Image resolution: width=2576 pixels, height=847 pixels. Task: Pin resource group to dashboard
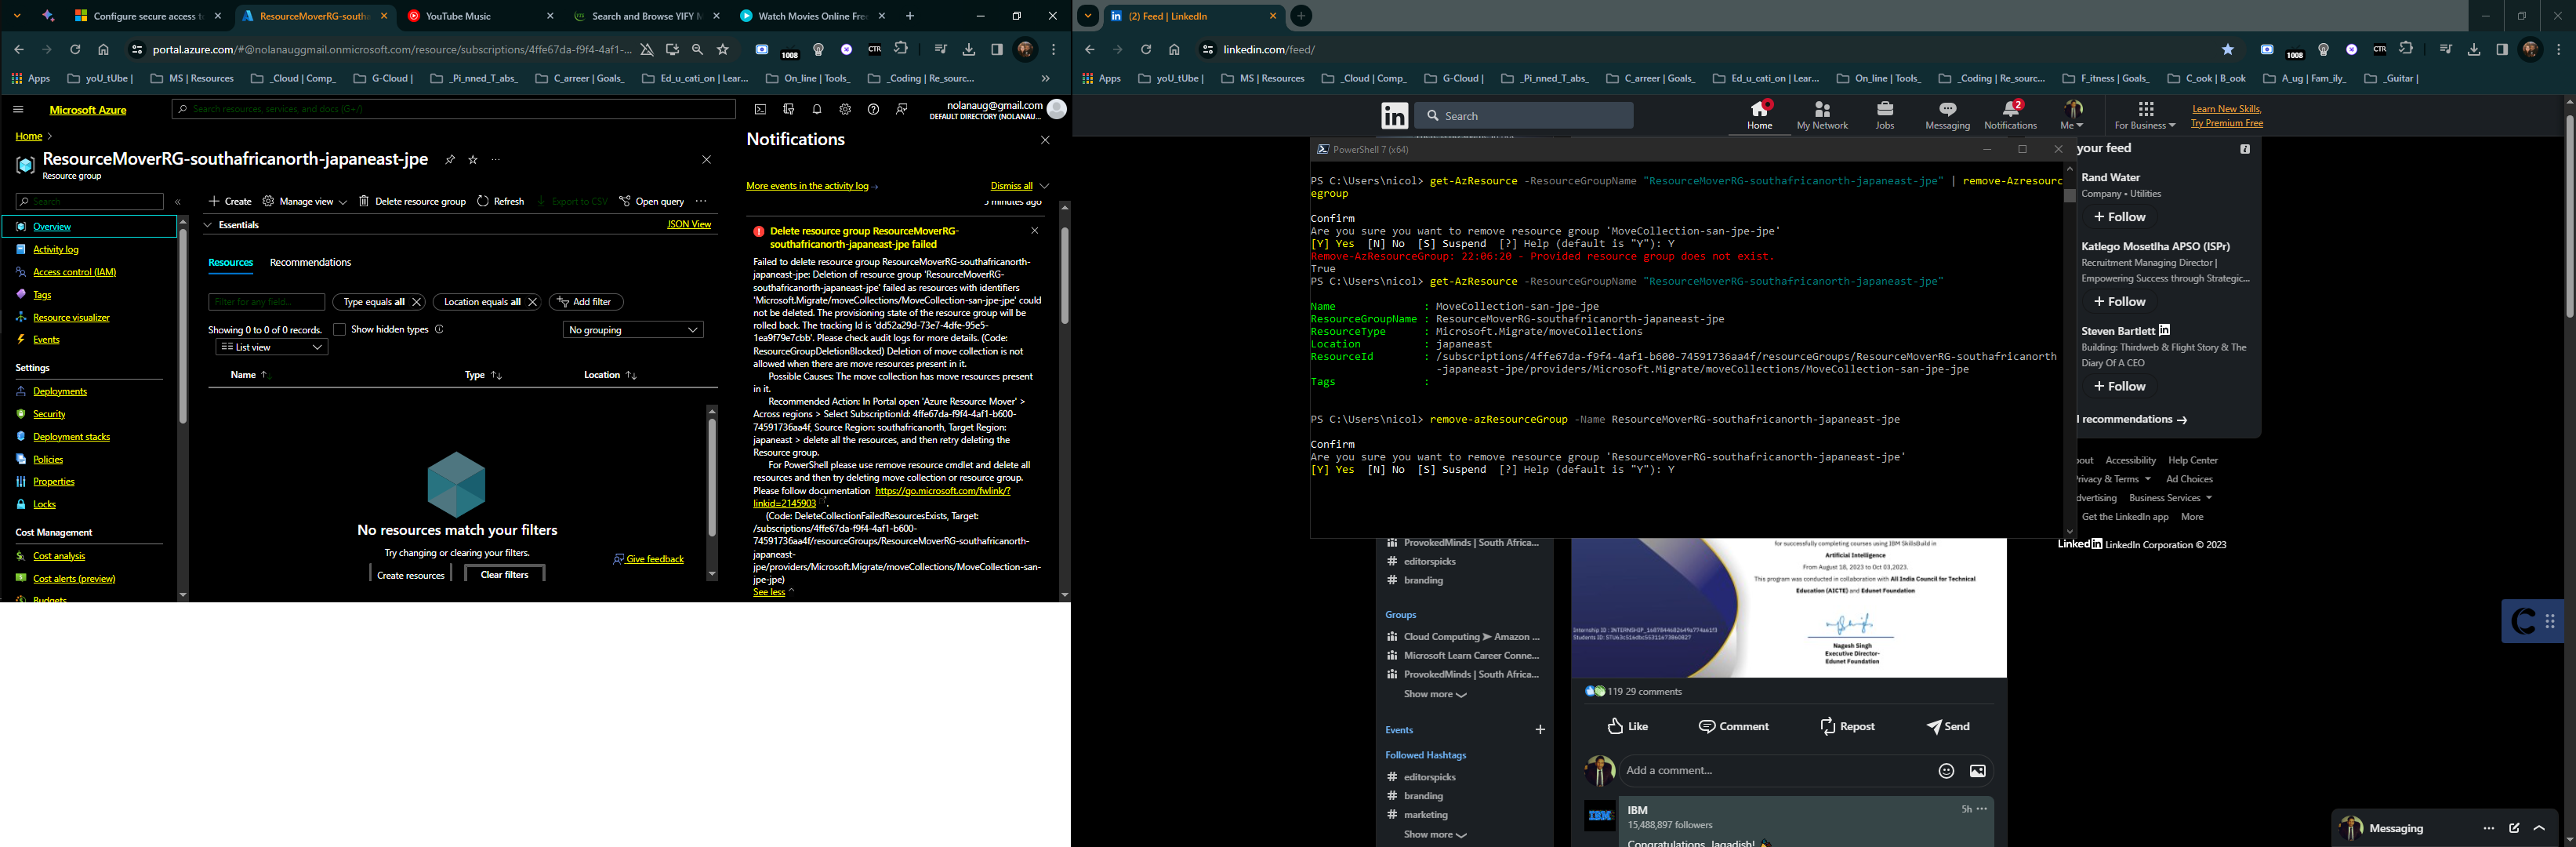click(450, 160)
